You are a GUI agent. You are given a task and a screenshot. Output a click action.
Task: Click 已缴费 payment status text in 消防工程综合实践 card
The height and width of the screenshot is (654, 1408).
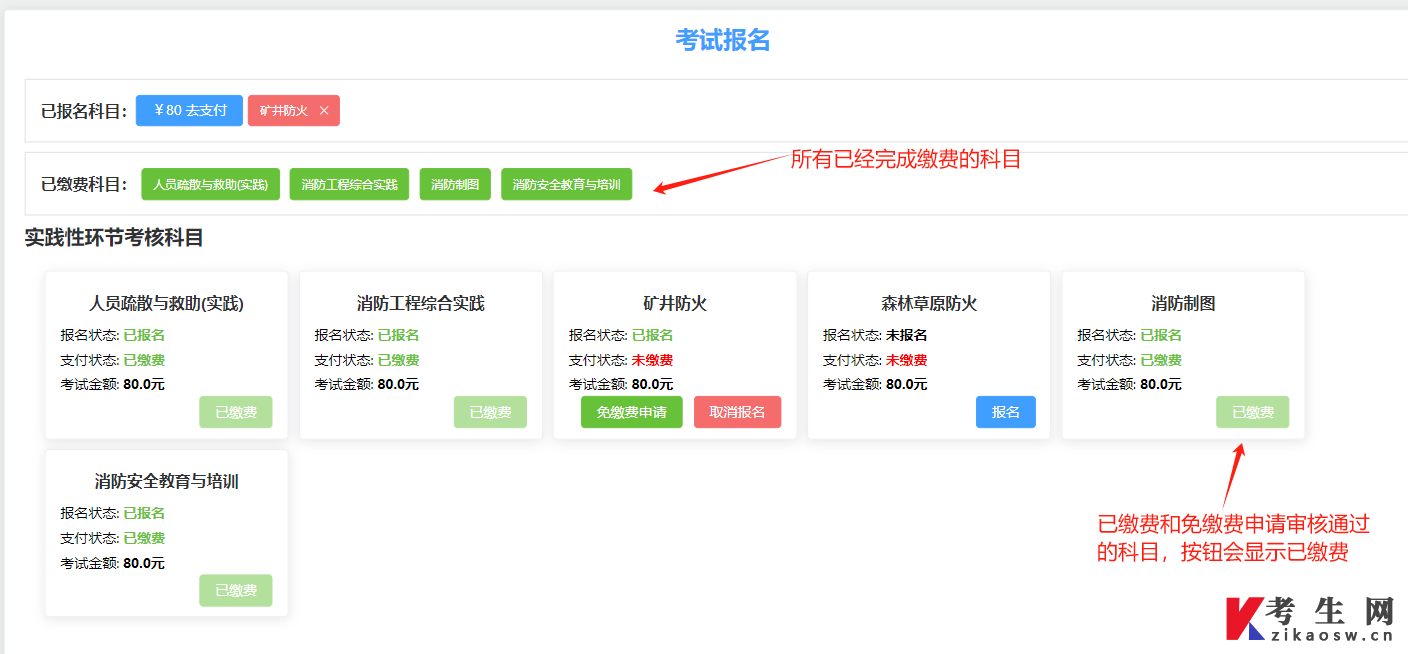tap(398, 360)
